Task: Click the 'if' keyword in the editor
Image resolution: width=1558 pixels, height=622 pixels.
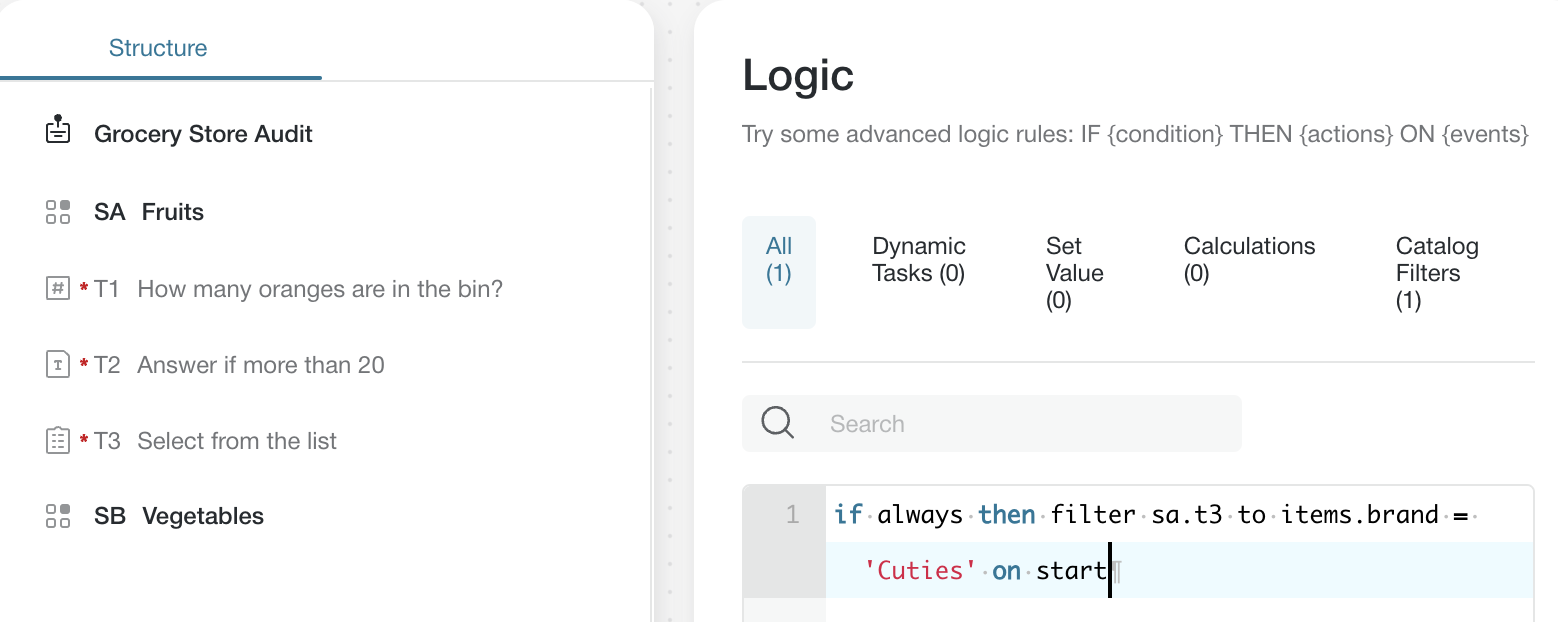Action: click(848, 515)
